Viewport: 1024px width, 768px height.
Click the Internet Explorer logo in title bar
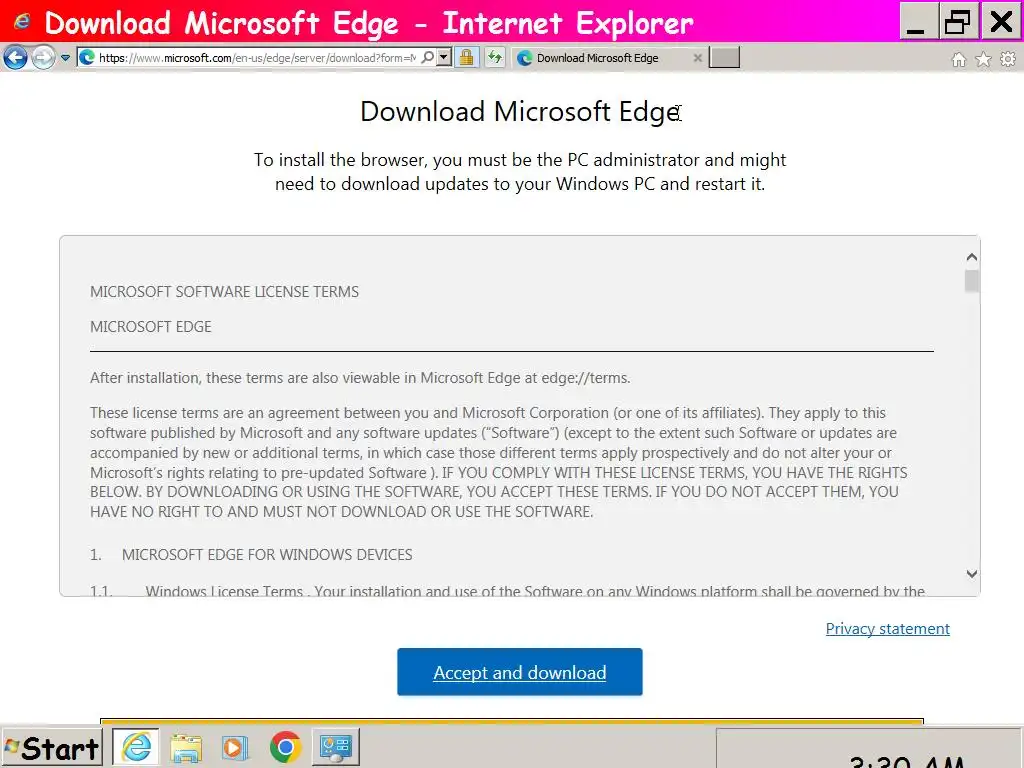pyautogui.click(x=22, y=22)
